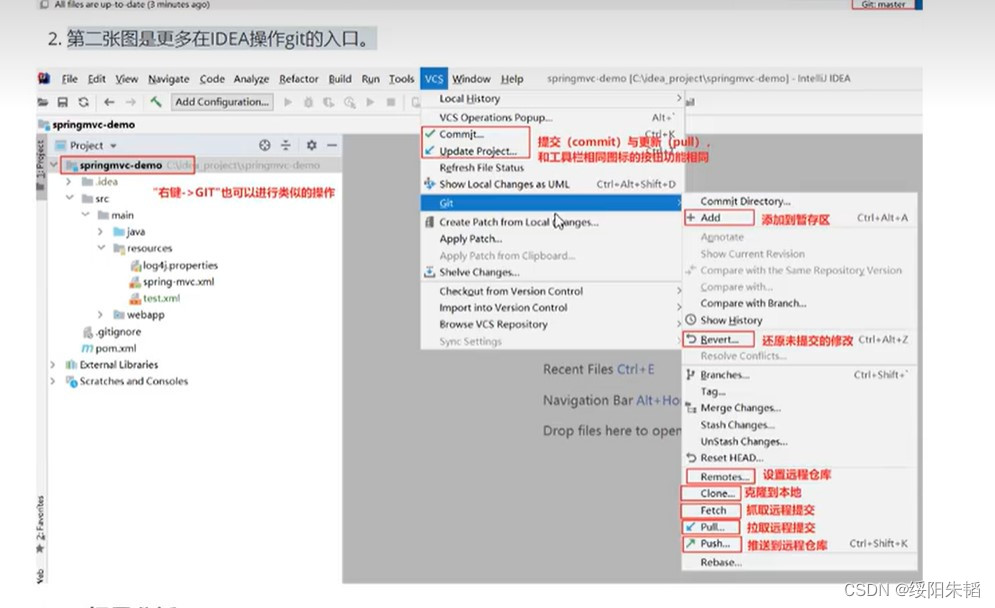Choose Add in Git submenu
Viewport: 995px width, 608px height.
(x=800, y=218)
